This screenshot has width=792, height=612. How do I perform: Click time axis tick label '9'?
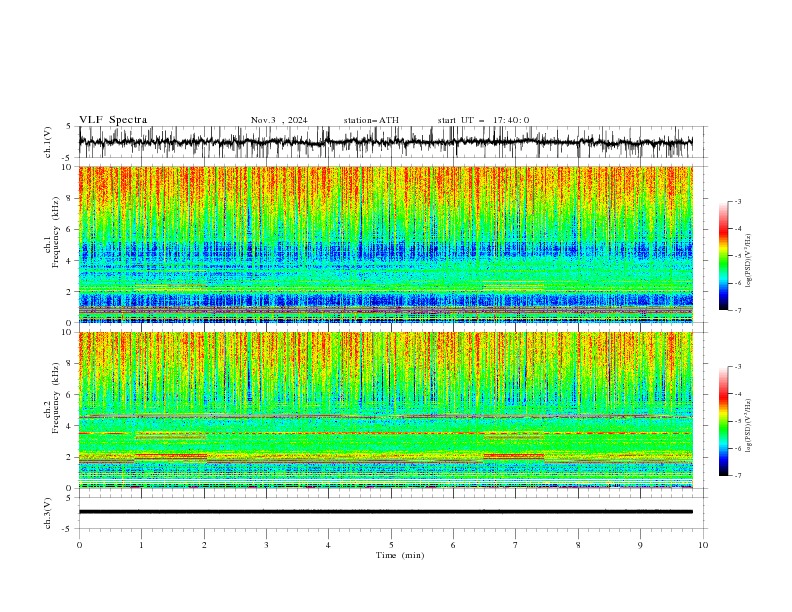[640, 545]
